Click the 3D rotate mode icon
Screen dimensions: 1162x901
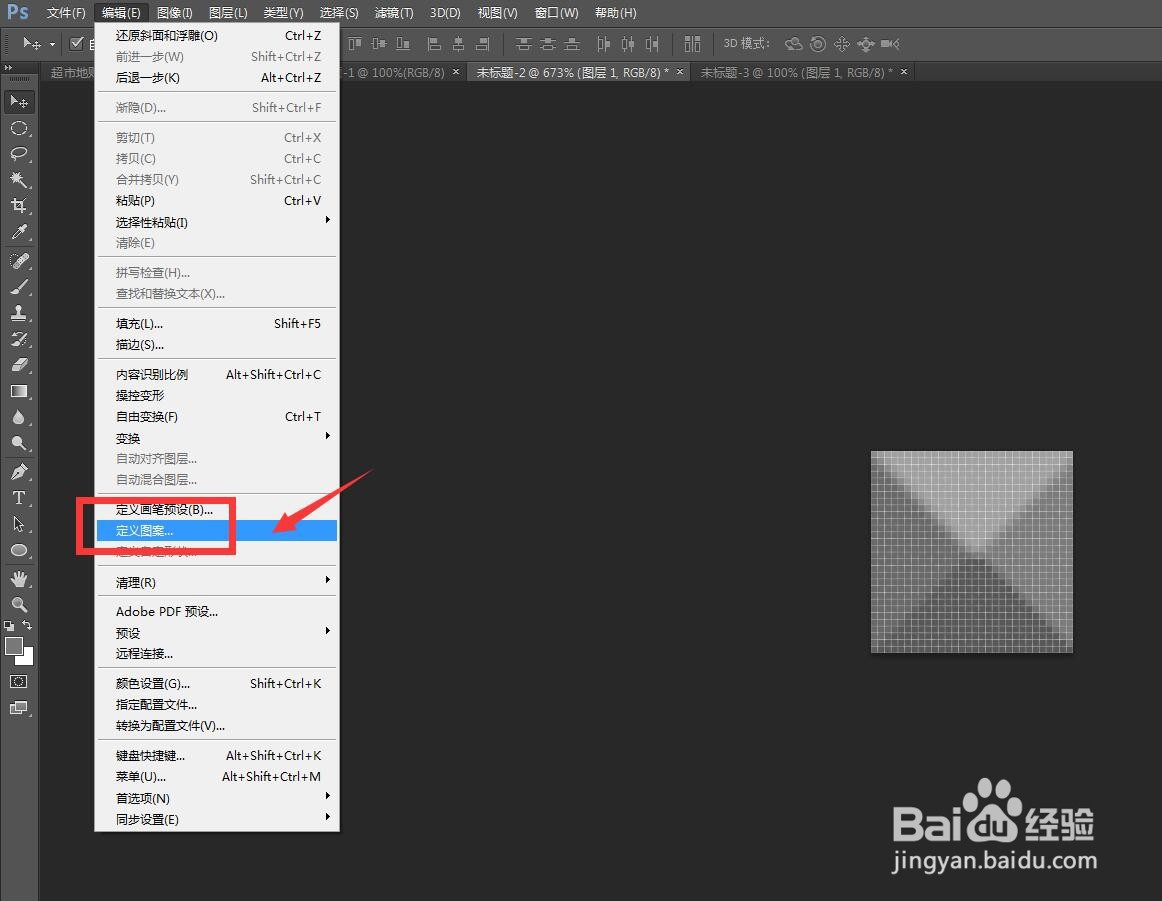(x=793, y=43)
